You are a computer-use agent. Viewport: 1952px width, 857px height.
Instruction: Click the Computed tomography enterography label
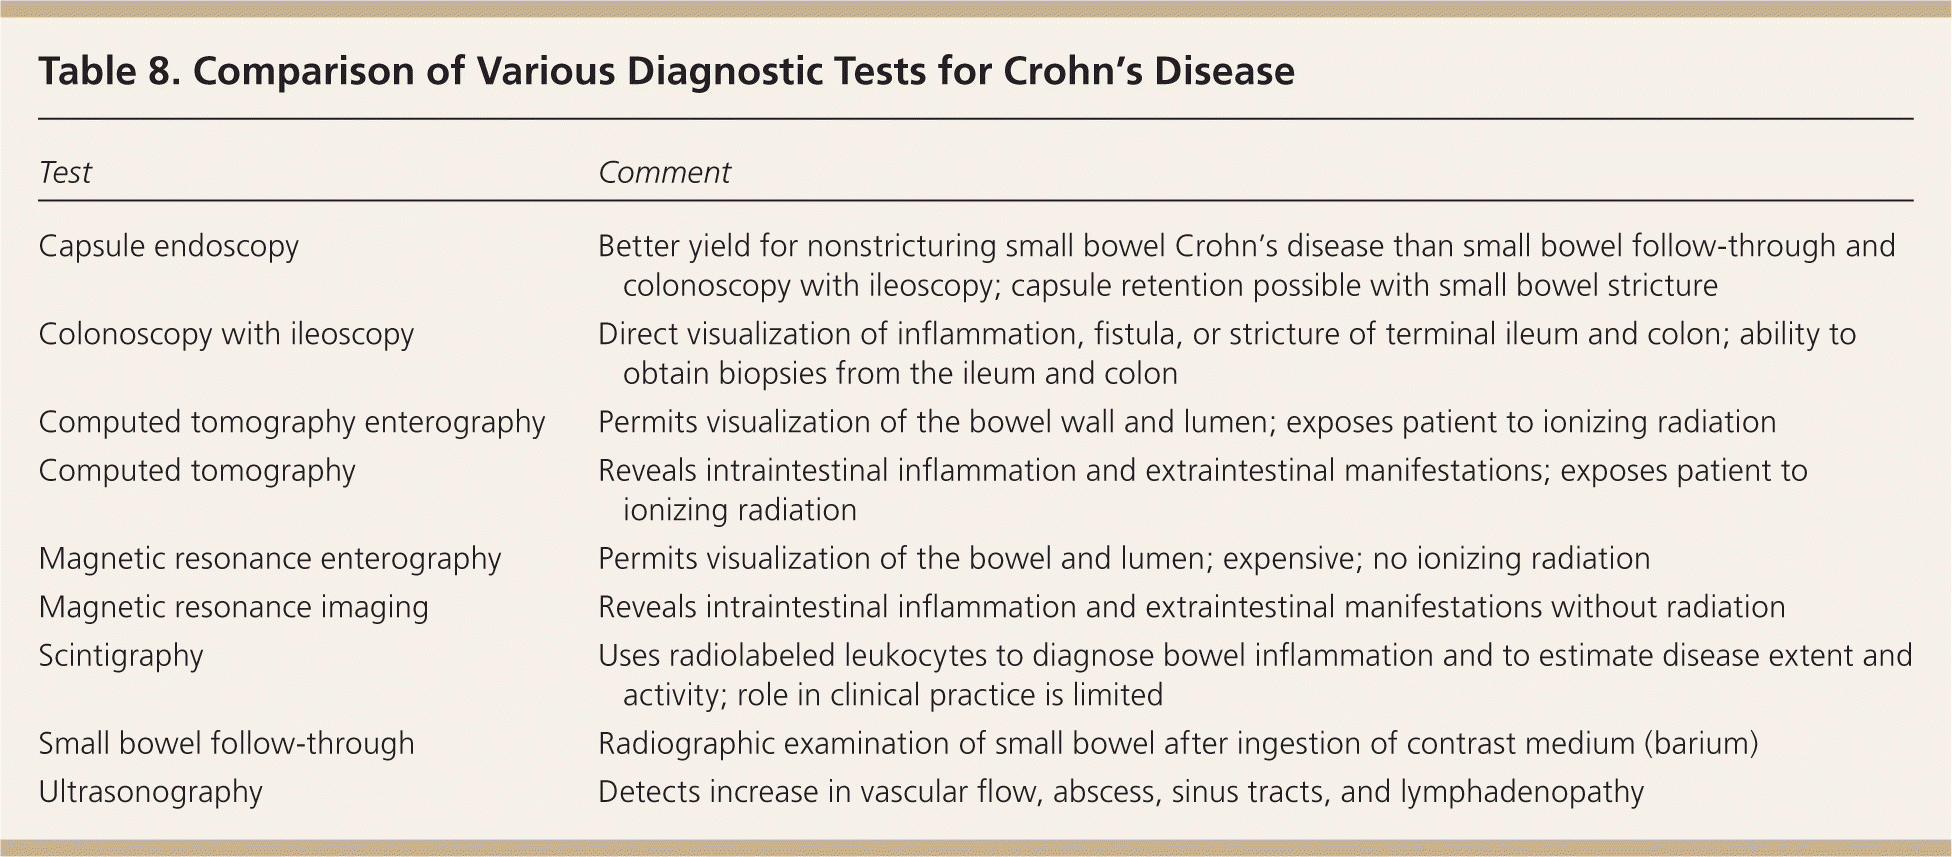(292, 422)
